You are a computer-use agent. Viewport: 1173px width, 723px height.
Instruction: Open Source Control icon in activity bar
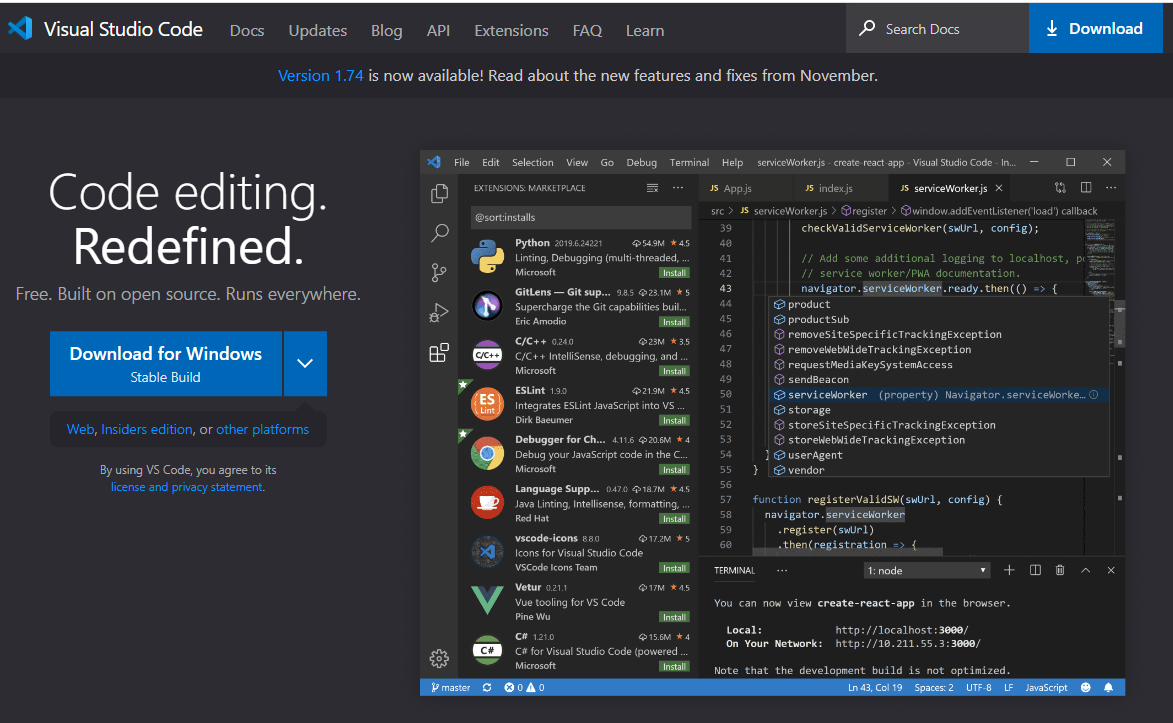pyautogui.click(x=439, y=273)
